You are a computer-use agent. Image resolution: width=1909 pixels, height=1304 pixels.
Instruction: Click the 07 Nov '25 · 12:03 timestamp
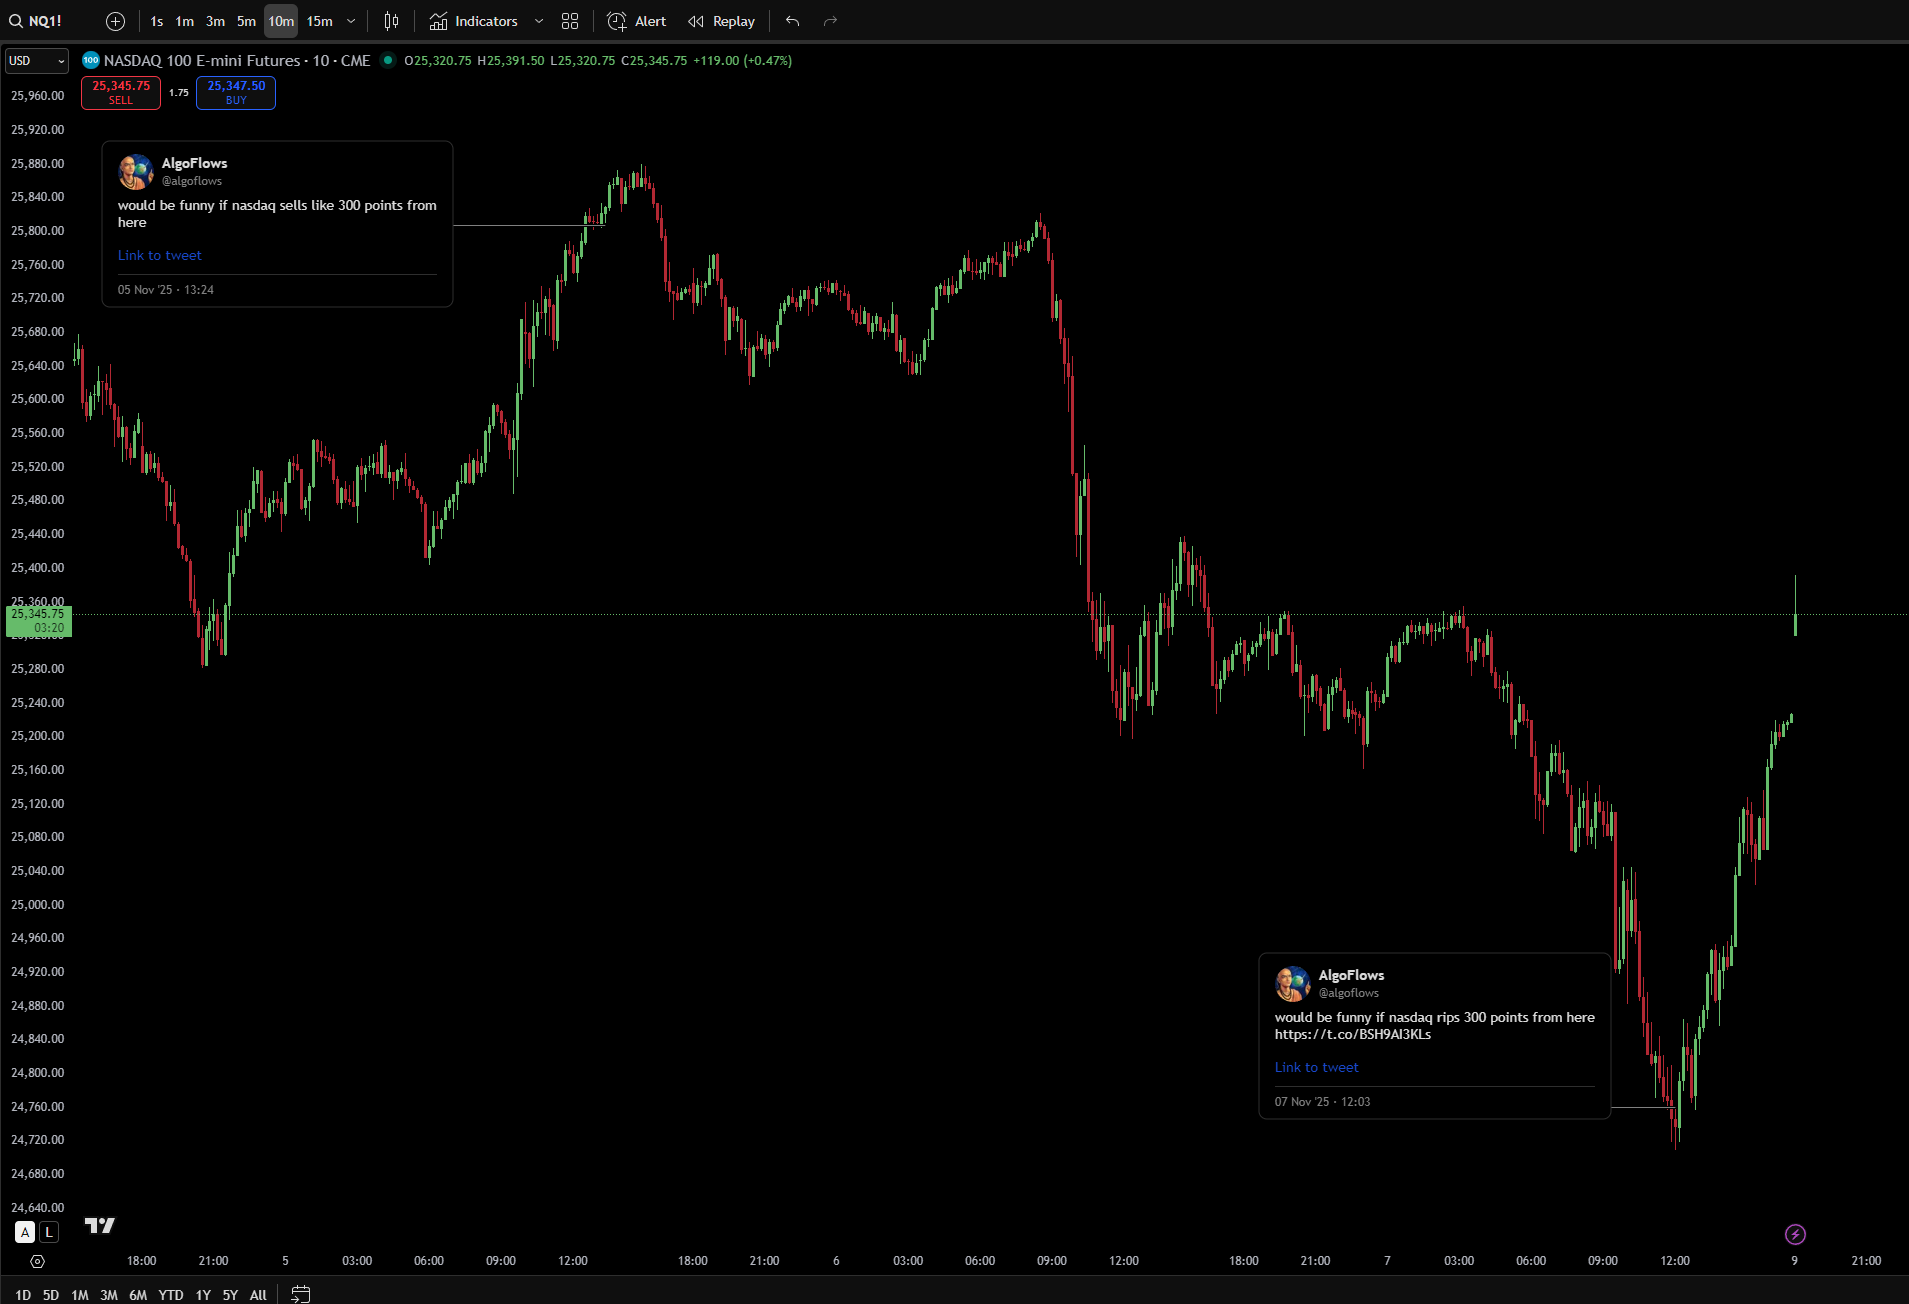[x=1322, y=1102]
